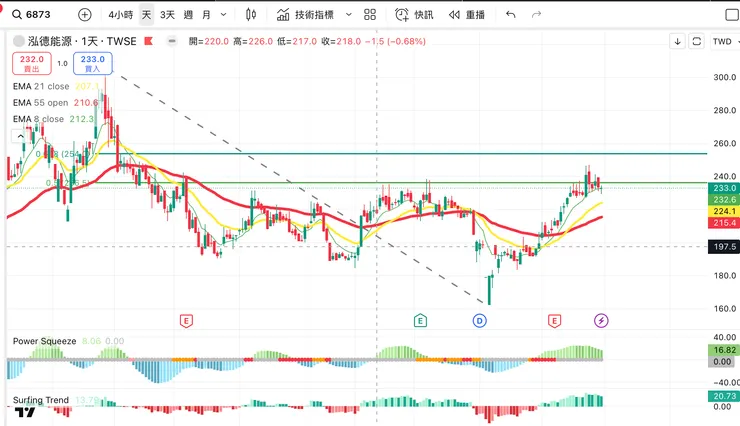
Task: Open the 技術指標 indicators menu
Action: click(305, 15)
